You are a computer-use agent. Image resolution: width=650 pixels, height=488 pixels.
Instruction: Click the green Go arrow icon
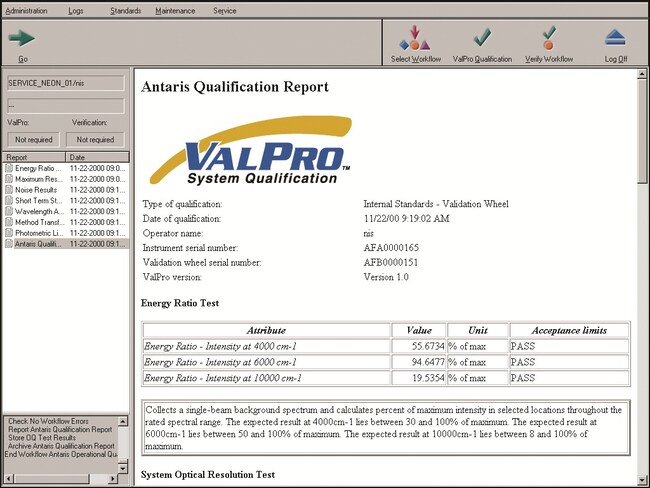[x=22, y=39]
